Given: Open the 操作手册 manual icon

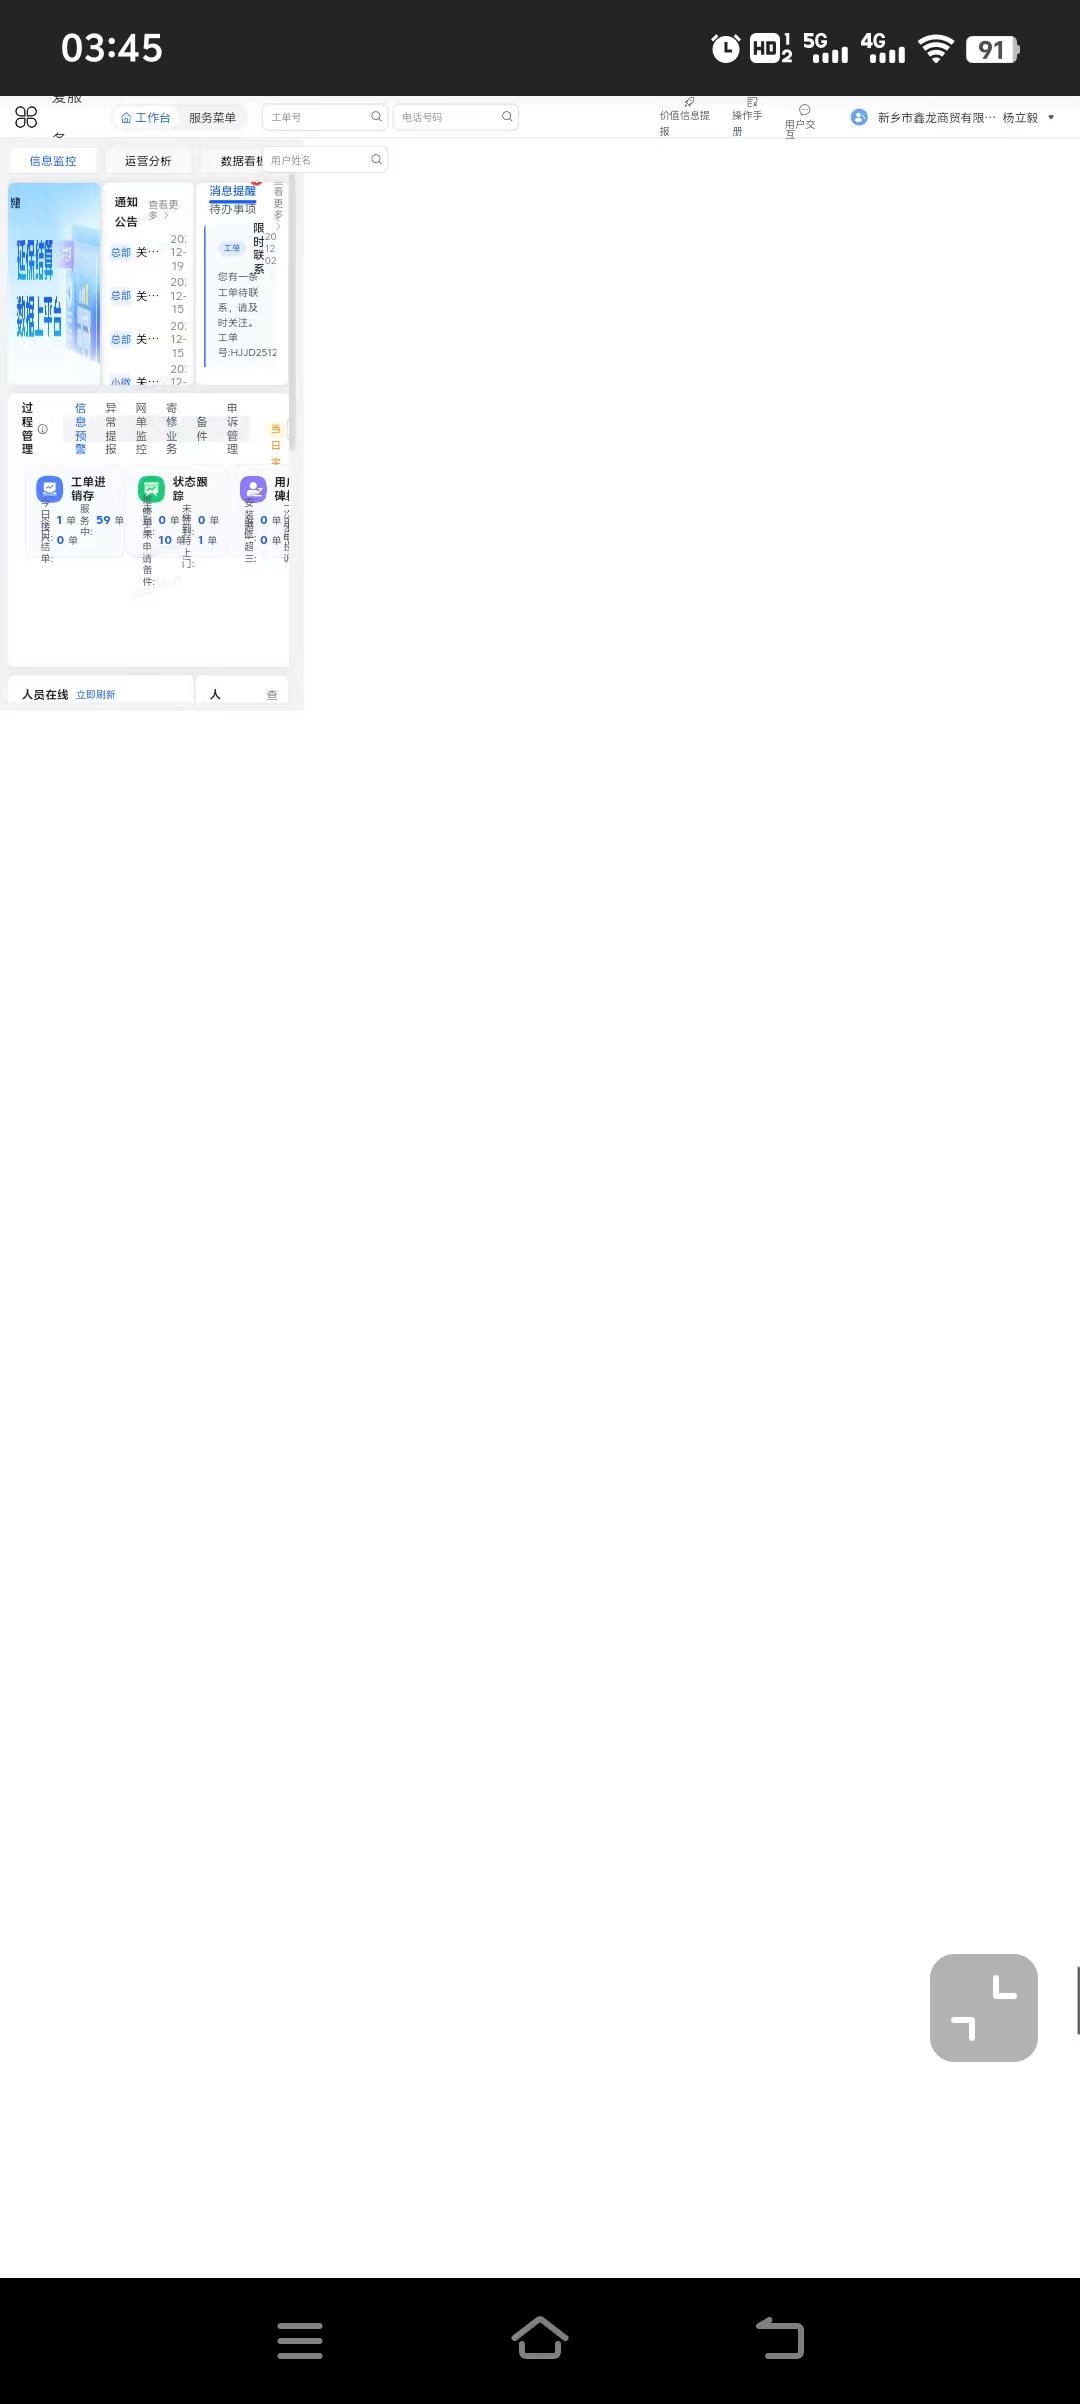Looking at the screenshot, I should pos(752,103).
